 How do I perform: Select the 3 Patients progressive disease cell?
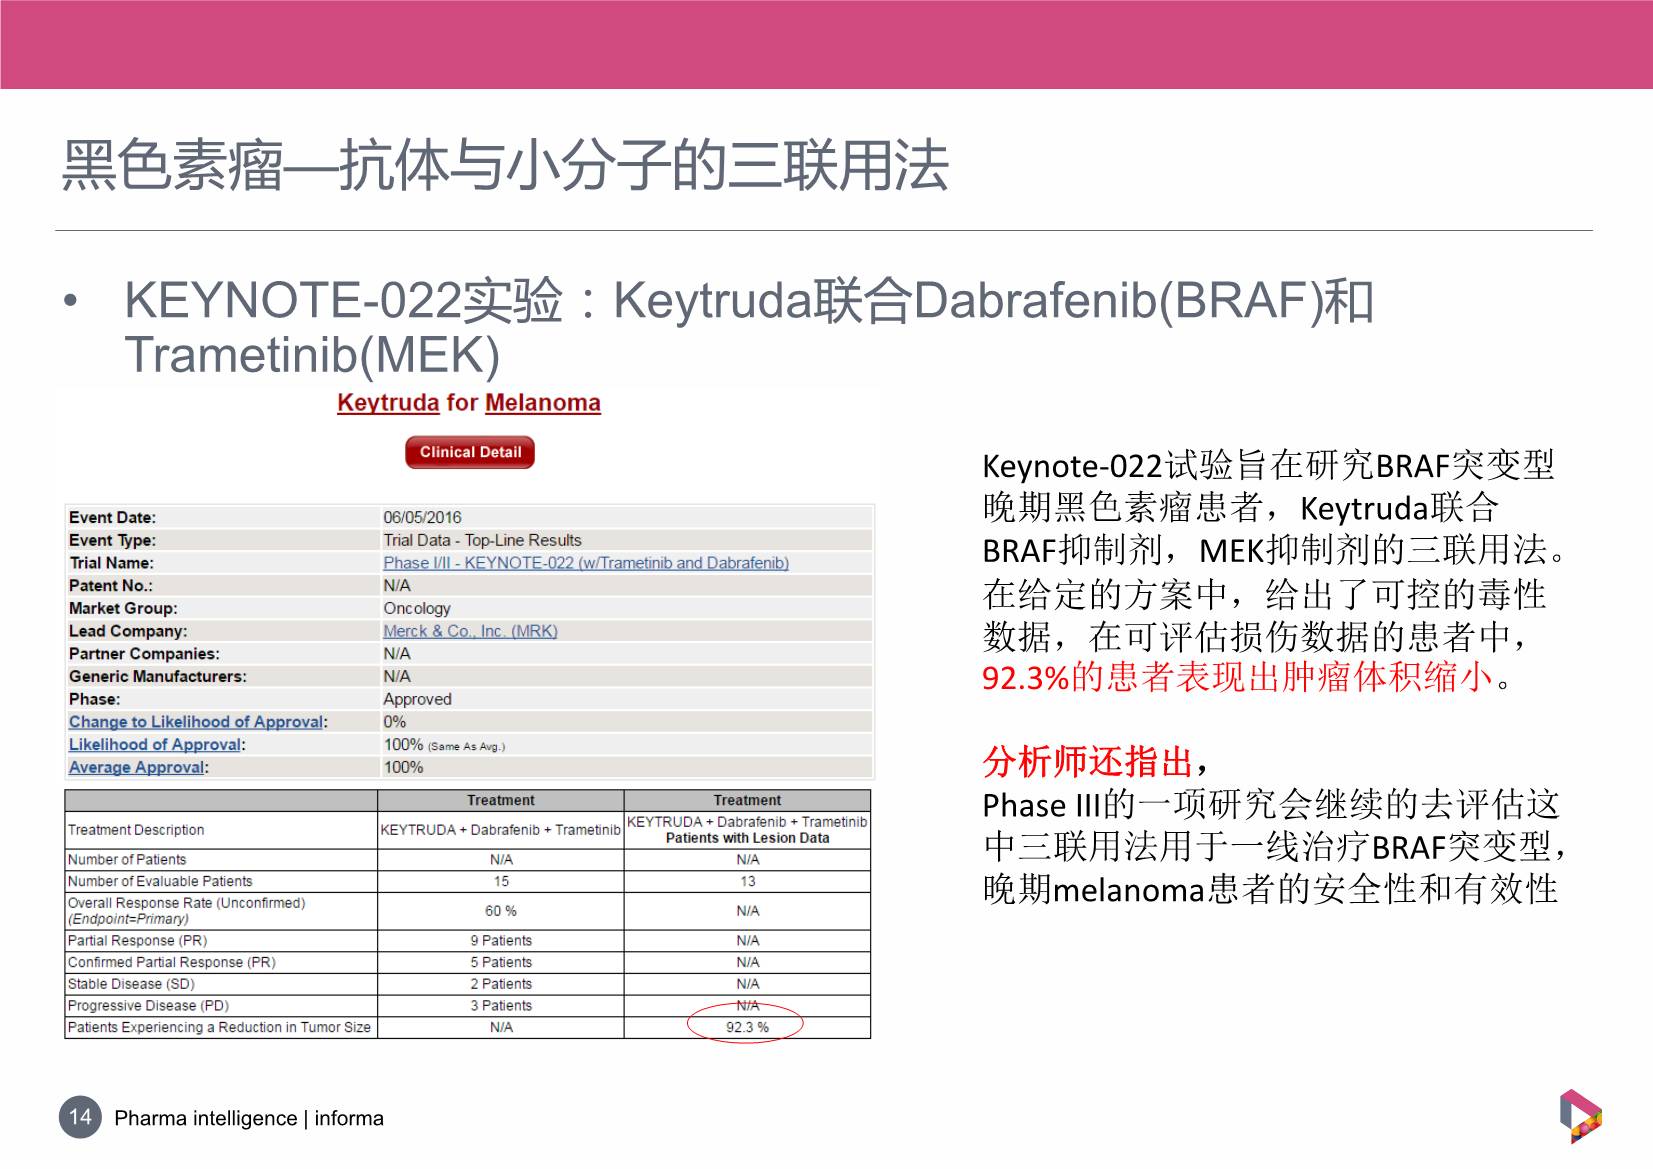pos(501,1006)
